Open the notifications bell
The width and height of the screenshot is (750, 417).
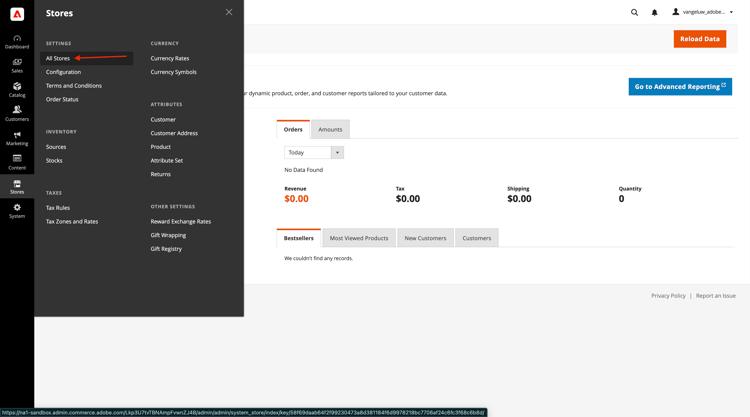[654, 12]
